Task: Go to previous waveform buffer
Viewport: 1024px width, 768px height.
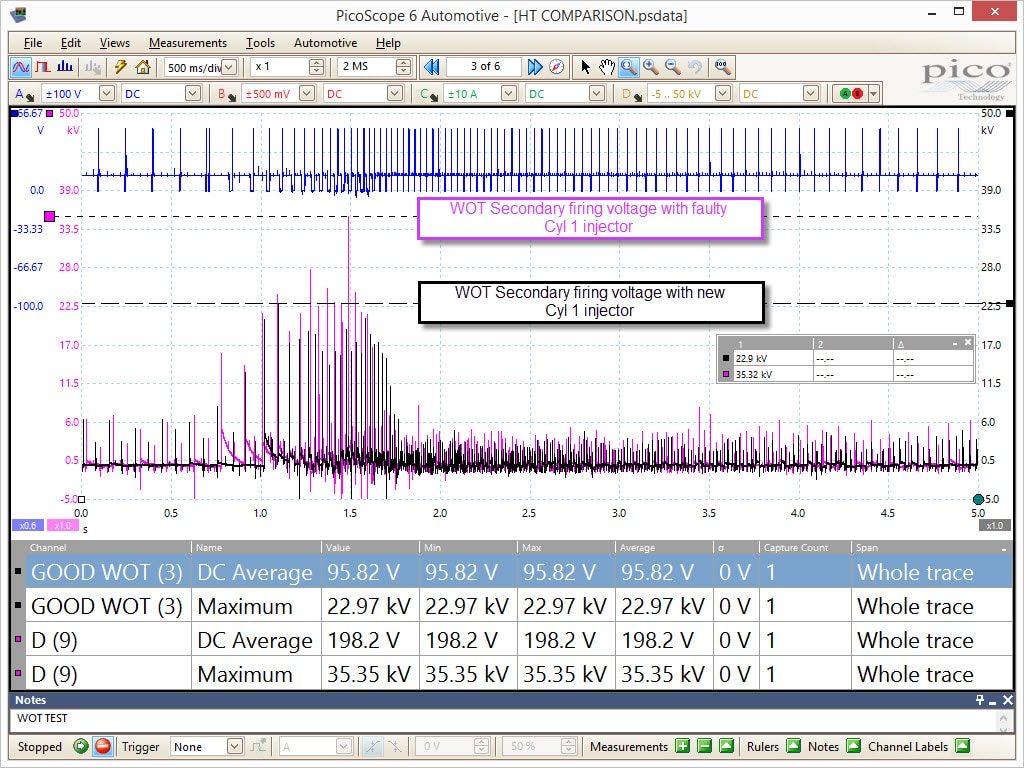Action: click(x=431, y=67)
